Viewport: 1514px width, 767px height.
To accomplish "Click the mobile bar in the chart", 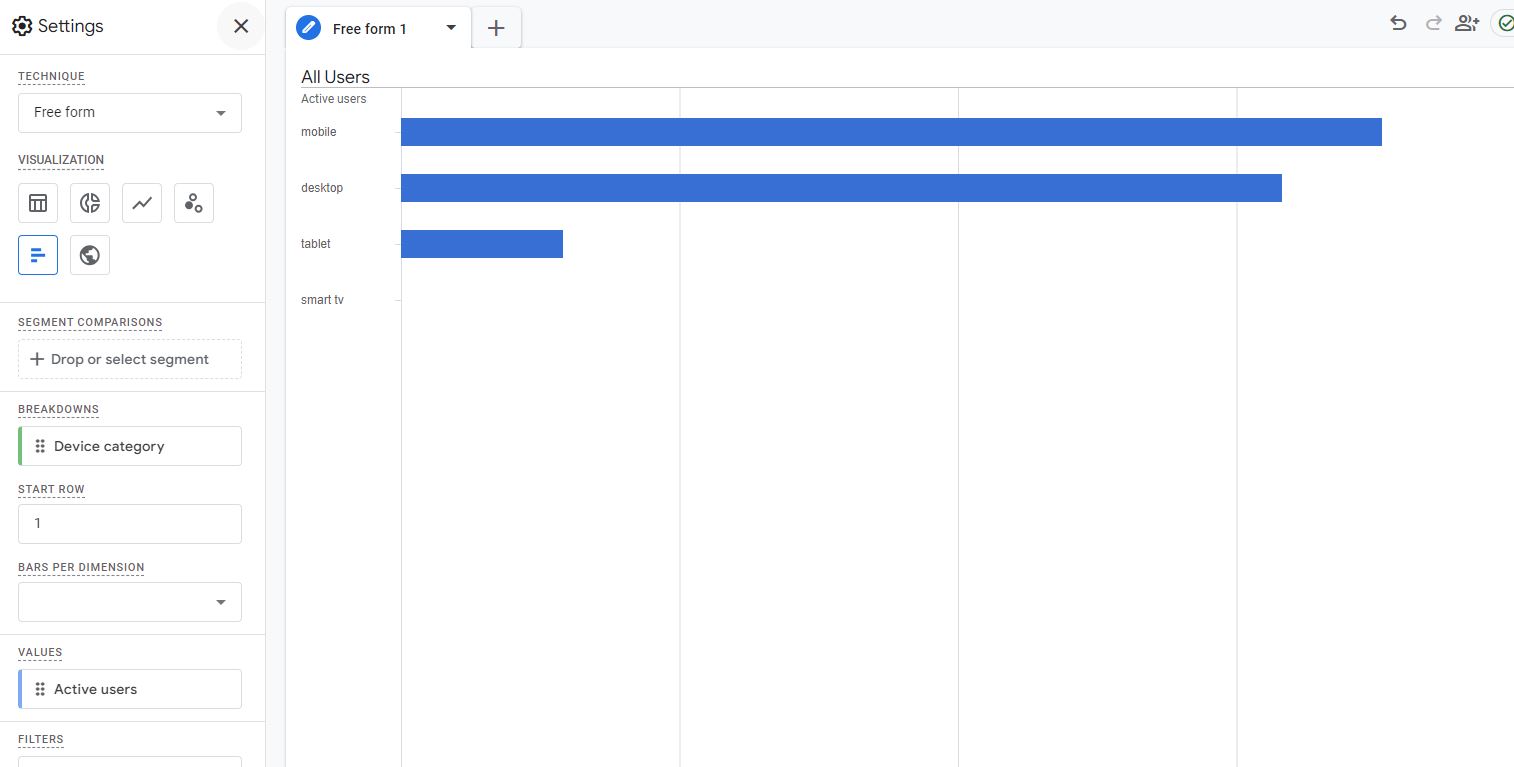I will tap(890, 131).
